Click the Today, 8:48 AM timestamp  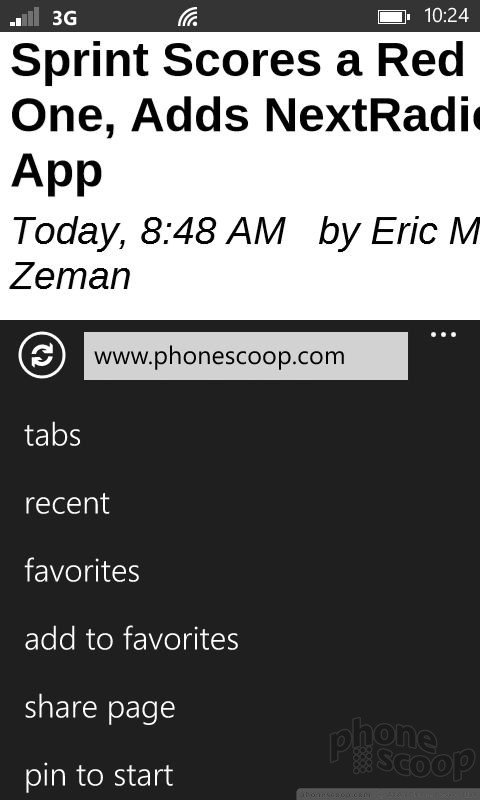148,231
